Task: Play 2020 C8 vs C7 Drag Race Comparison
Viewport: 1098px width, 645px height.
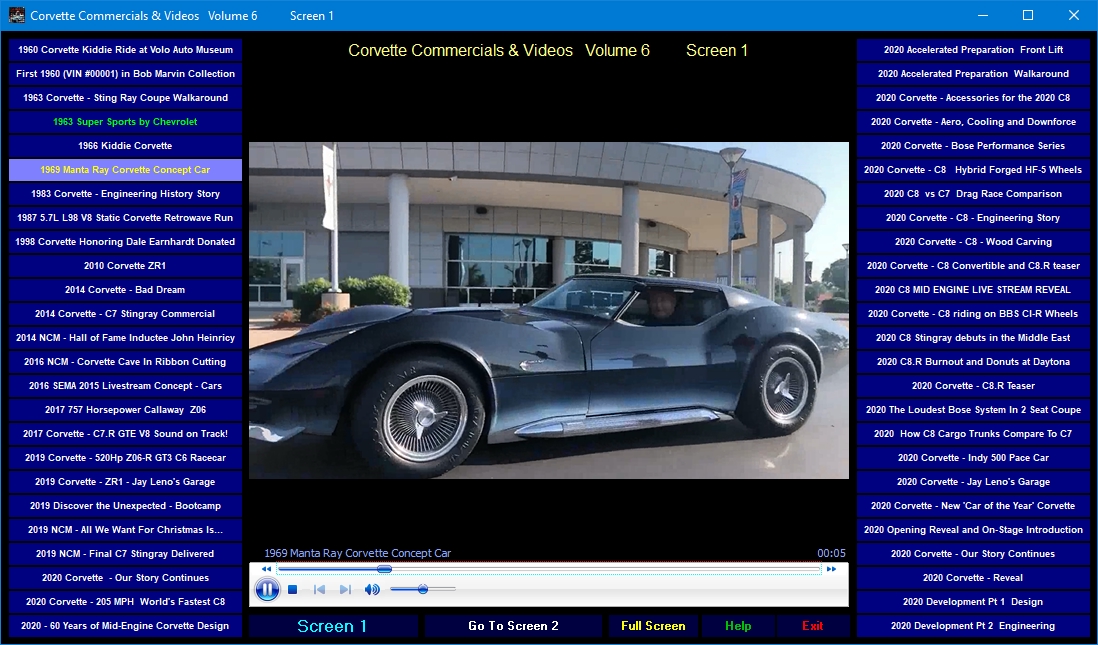Action: 973,194
